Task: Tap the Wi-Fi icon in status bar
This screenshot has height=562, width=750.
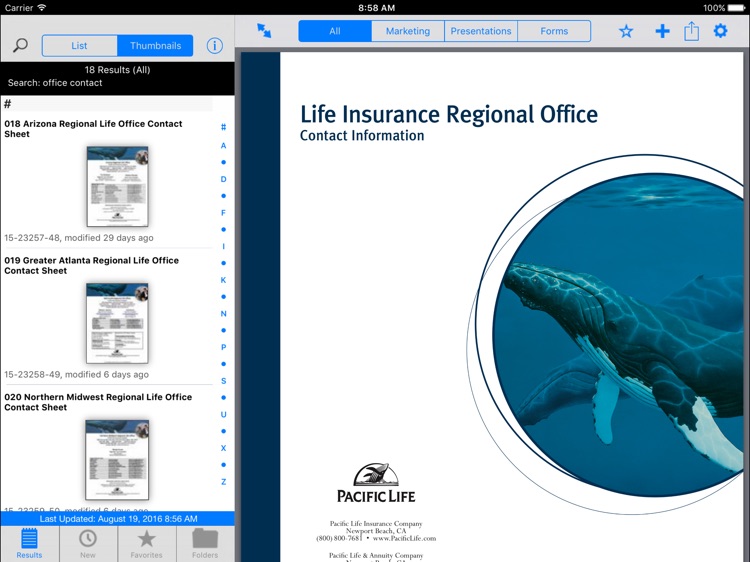Action: click(x=42, y=8)
